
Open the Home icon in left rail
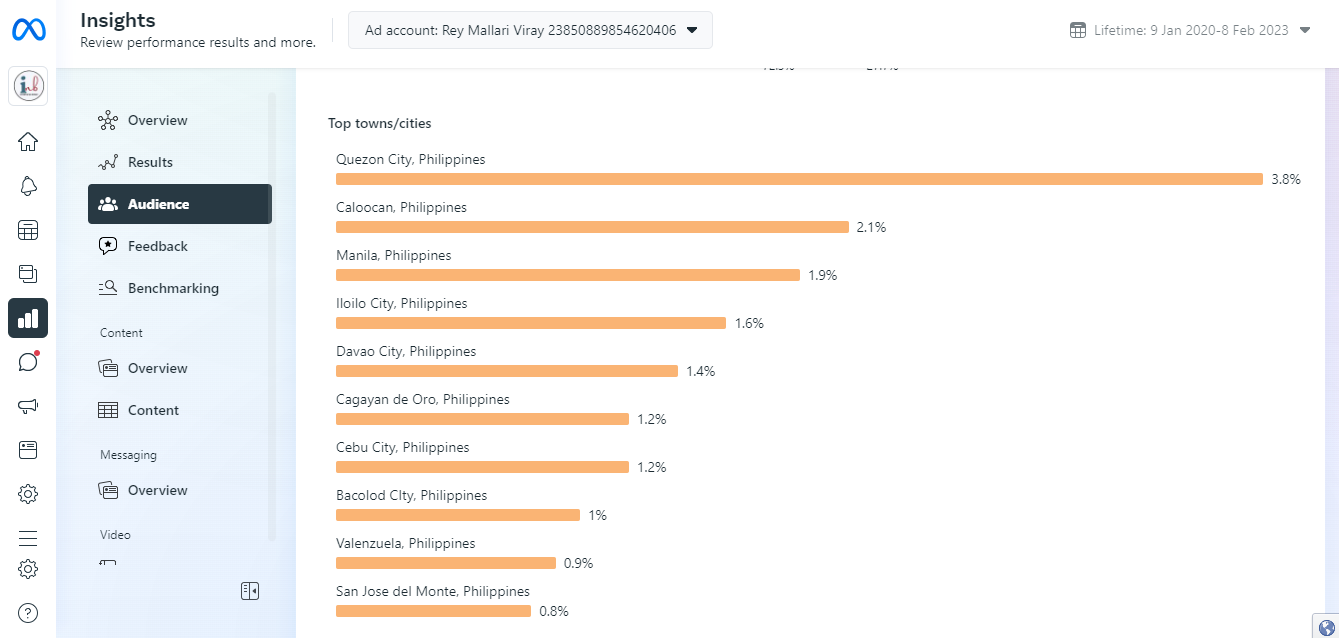pos(28,142)
